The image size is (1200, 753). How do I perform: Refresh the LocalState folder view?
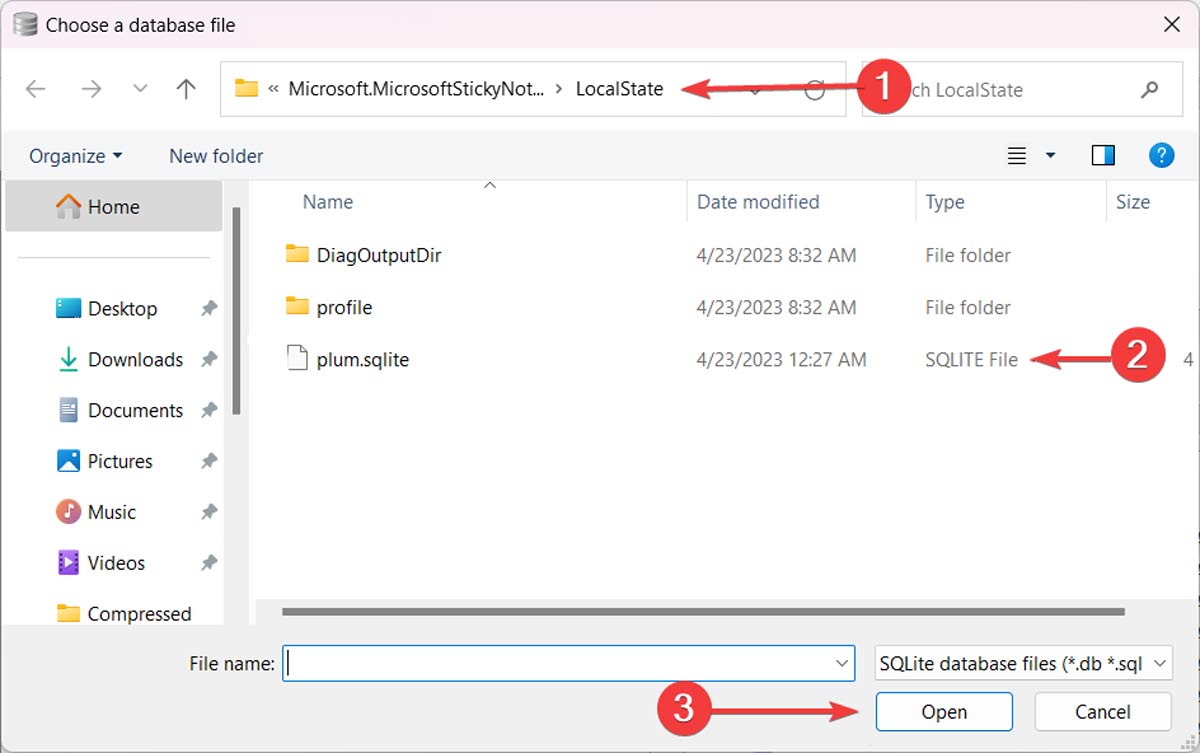tap(814, 89)
